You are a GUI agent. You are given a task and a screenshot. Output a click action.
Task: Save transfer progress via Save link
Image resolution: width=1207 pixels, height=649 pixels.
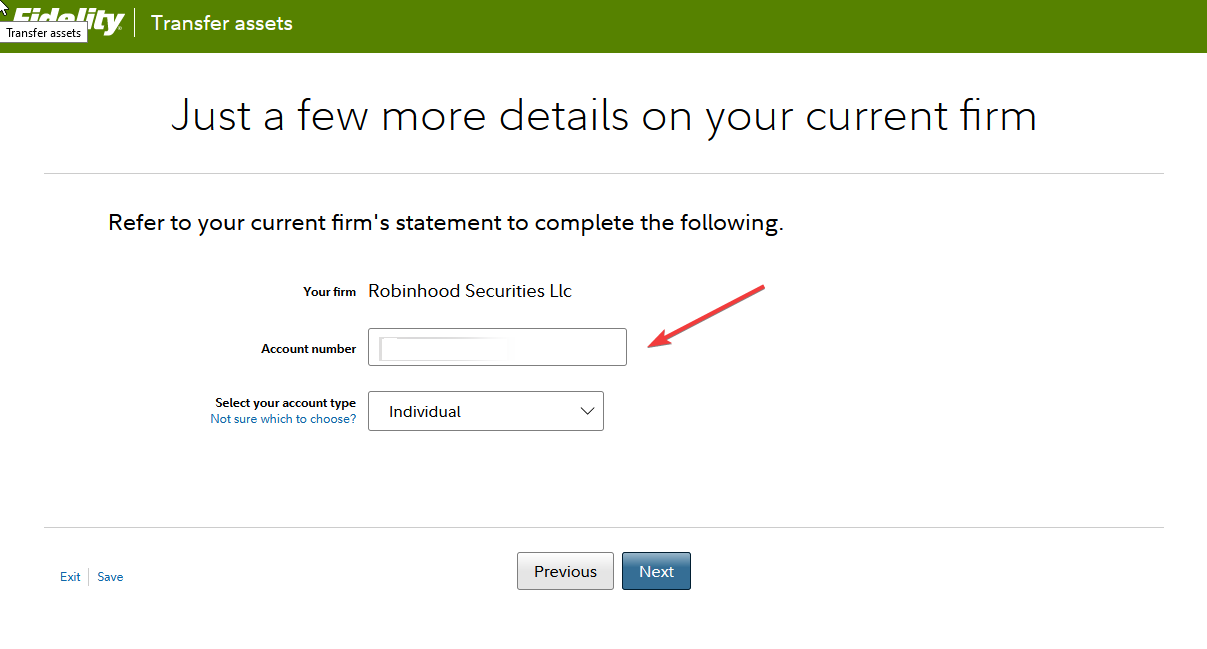click(x=110, y=577)
